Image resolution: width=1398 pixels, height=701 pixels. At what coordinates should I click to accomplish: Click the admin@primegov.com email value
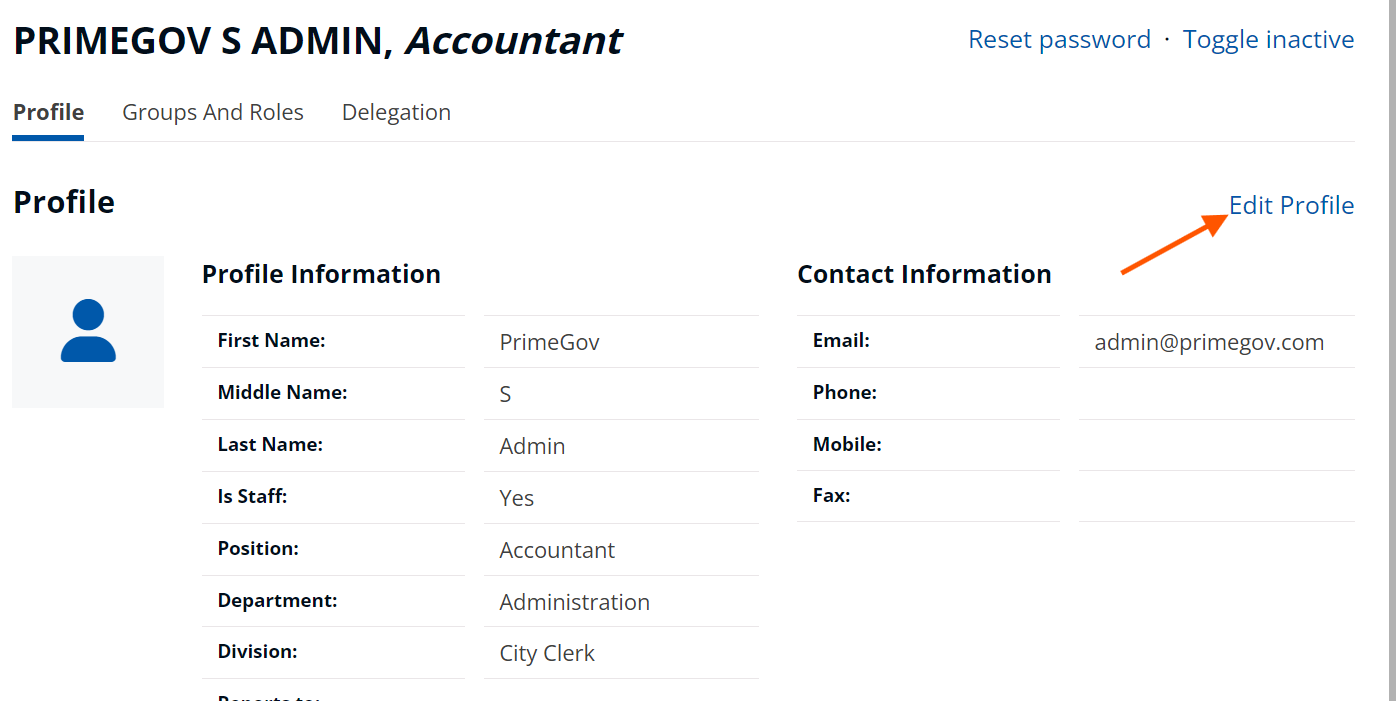(x=1209, y=342)
